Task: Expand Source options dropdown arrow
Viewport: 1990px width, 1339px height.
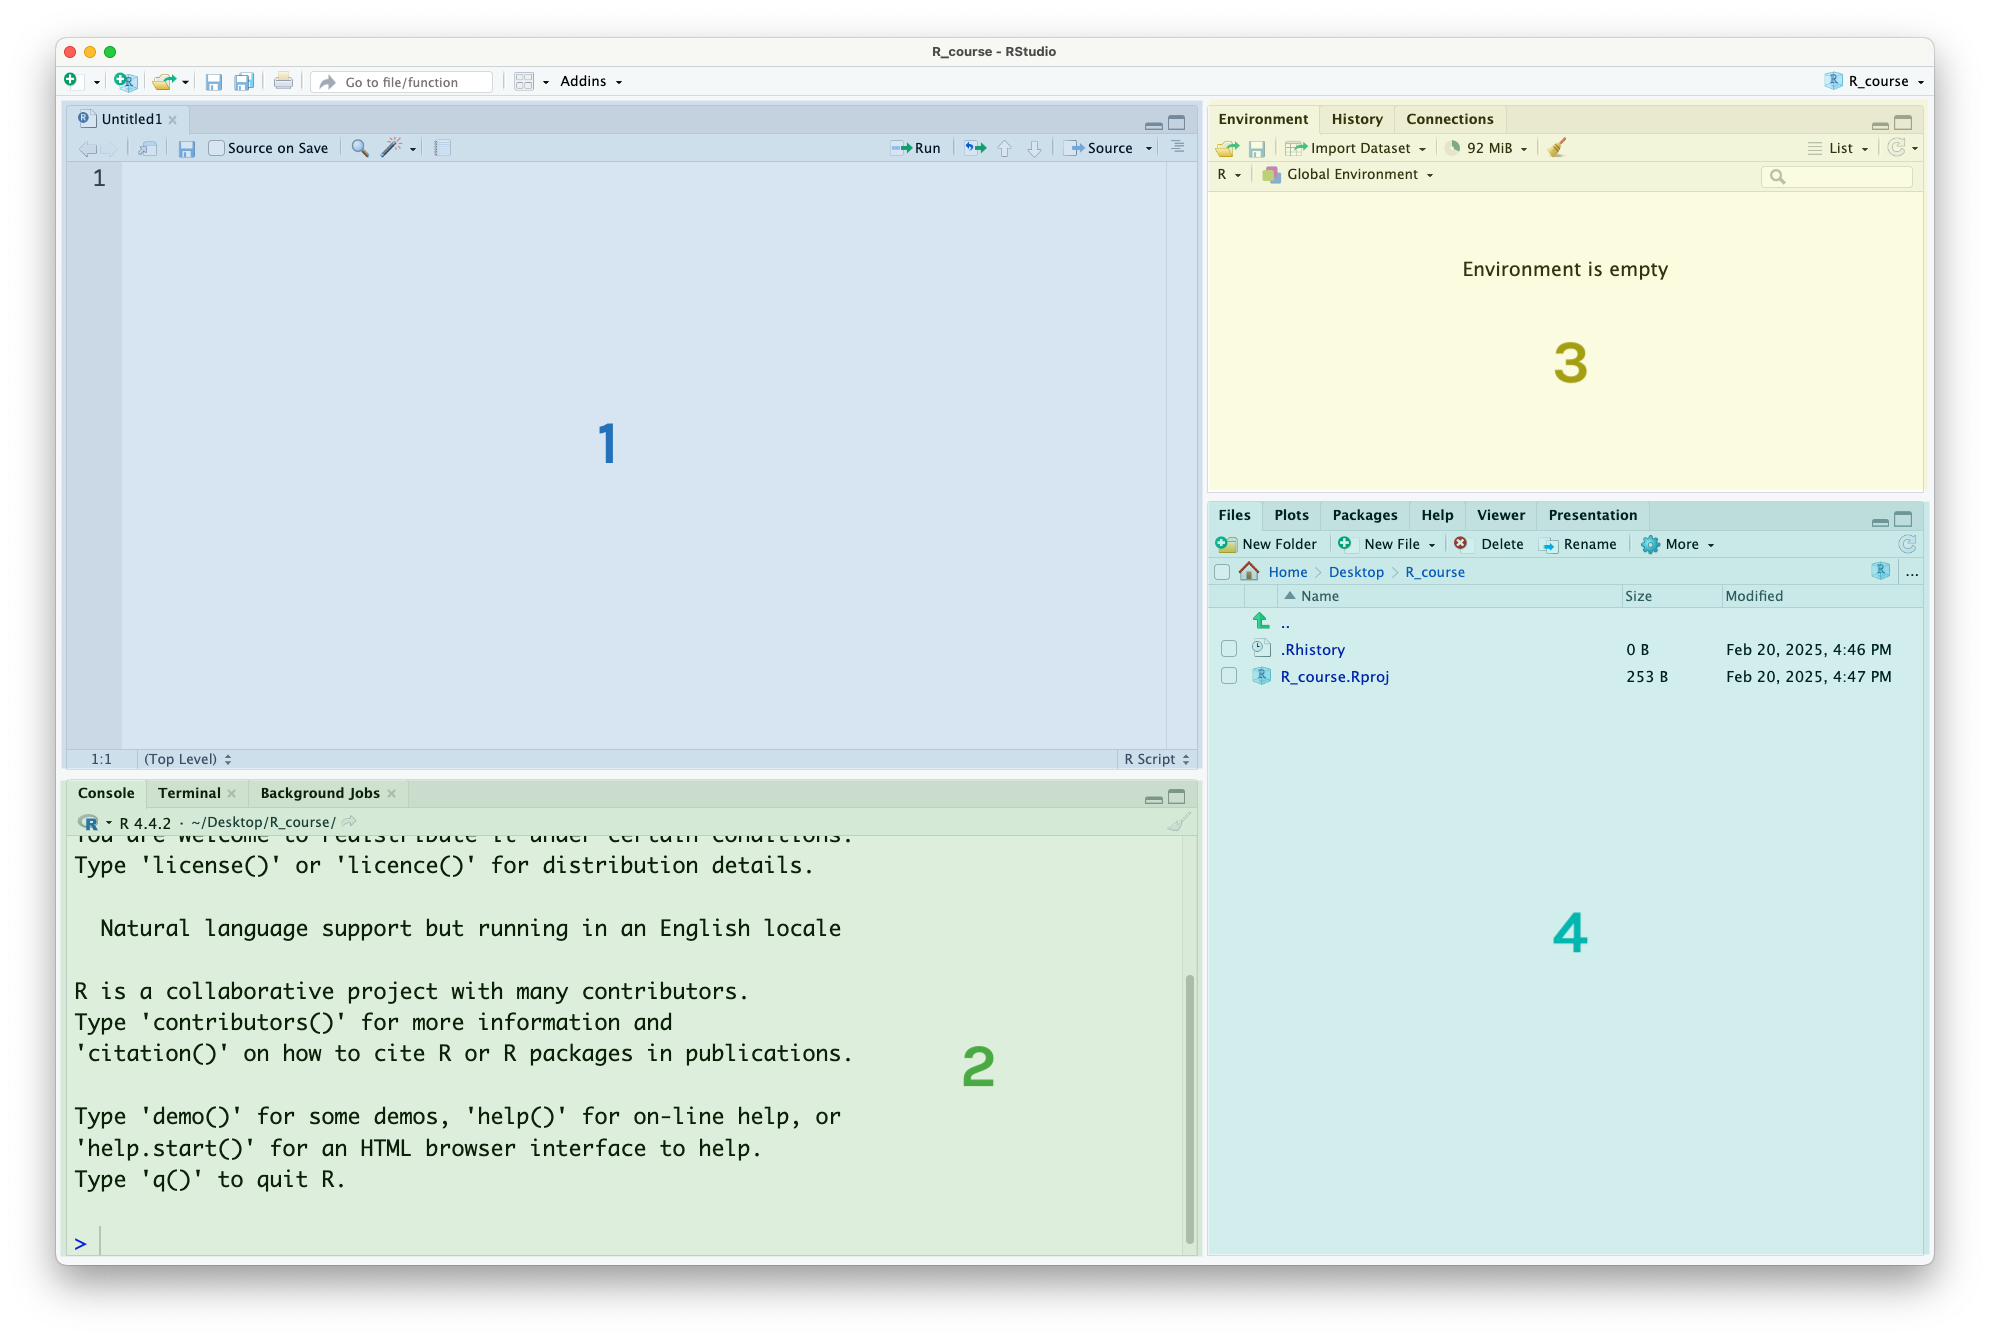Action: (x=1149, y=149)
